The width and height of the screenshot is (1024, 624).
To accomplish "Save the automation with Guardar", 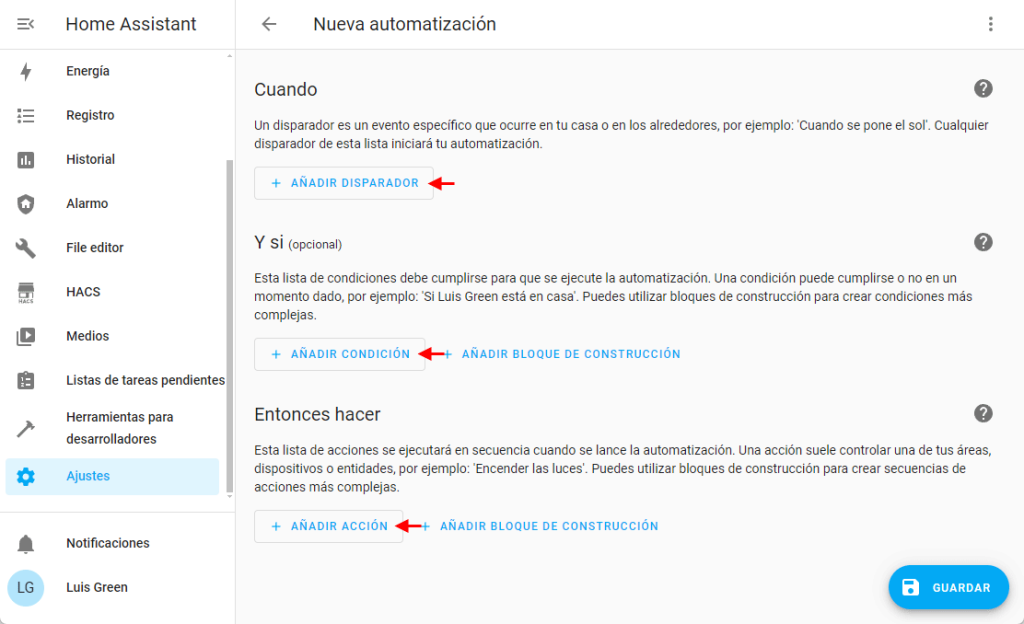I will [x=947, y=587].
